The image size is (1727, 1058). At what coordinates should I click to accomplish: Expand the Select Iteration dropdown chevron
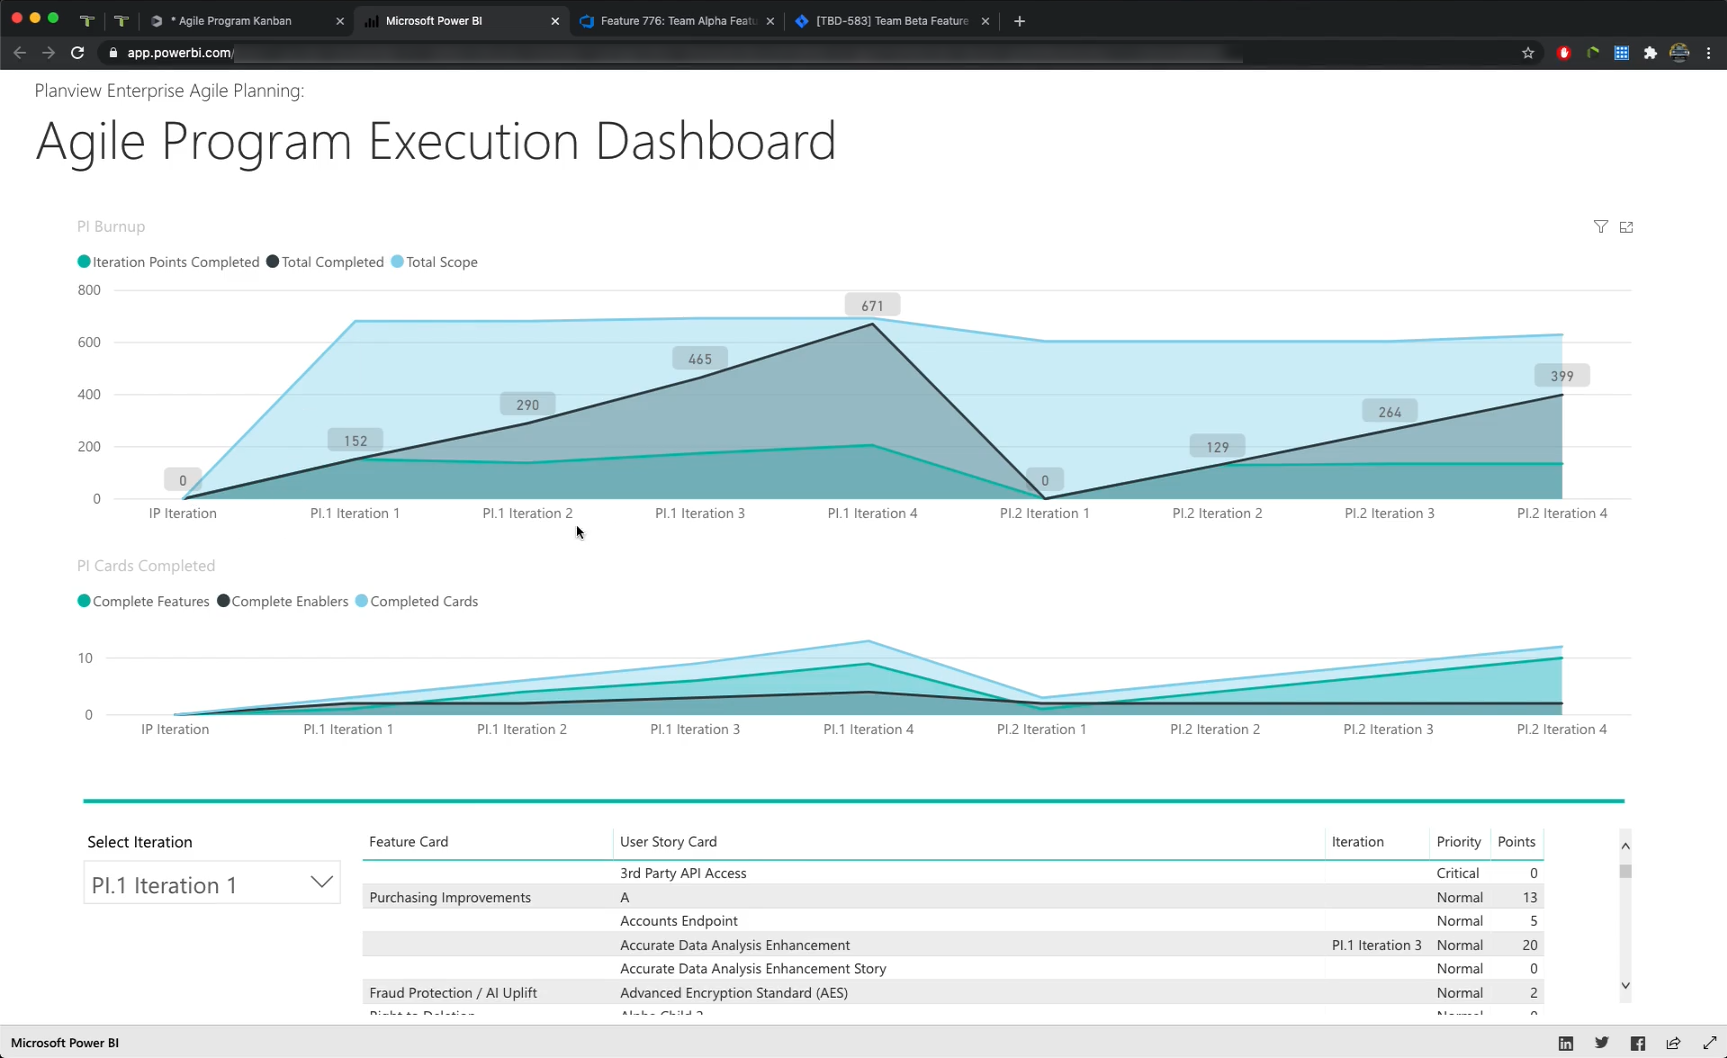click(321, 883)
